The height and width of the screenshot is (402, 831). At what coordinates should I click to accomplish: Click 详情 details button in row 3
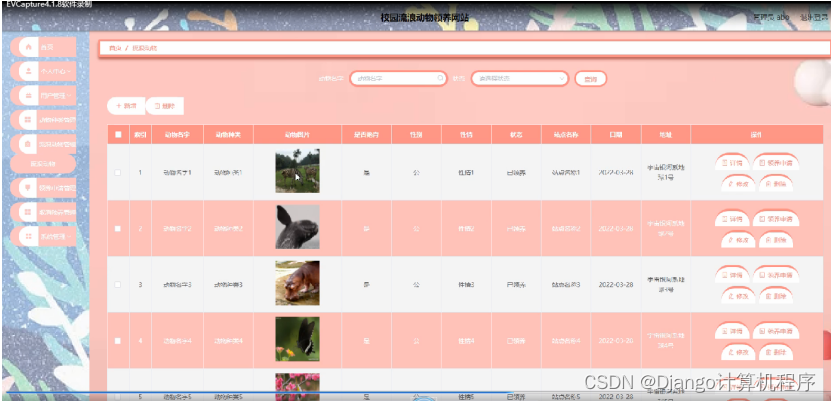[x=732, y=275]
